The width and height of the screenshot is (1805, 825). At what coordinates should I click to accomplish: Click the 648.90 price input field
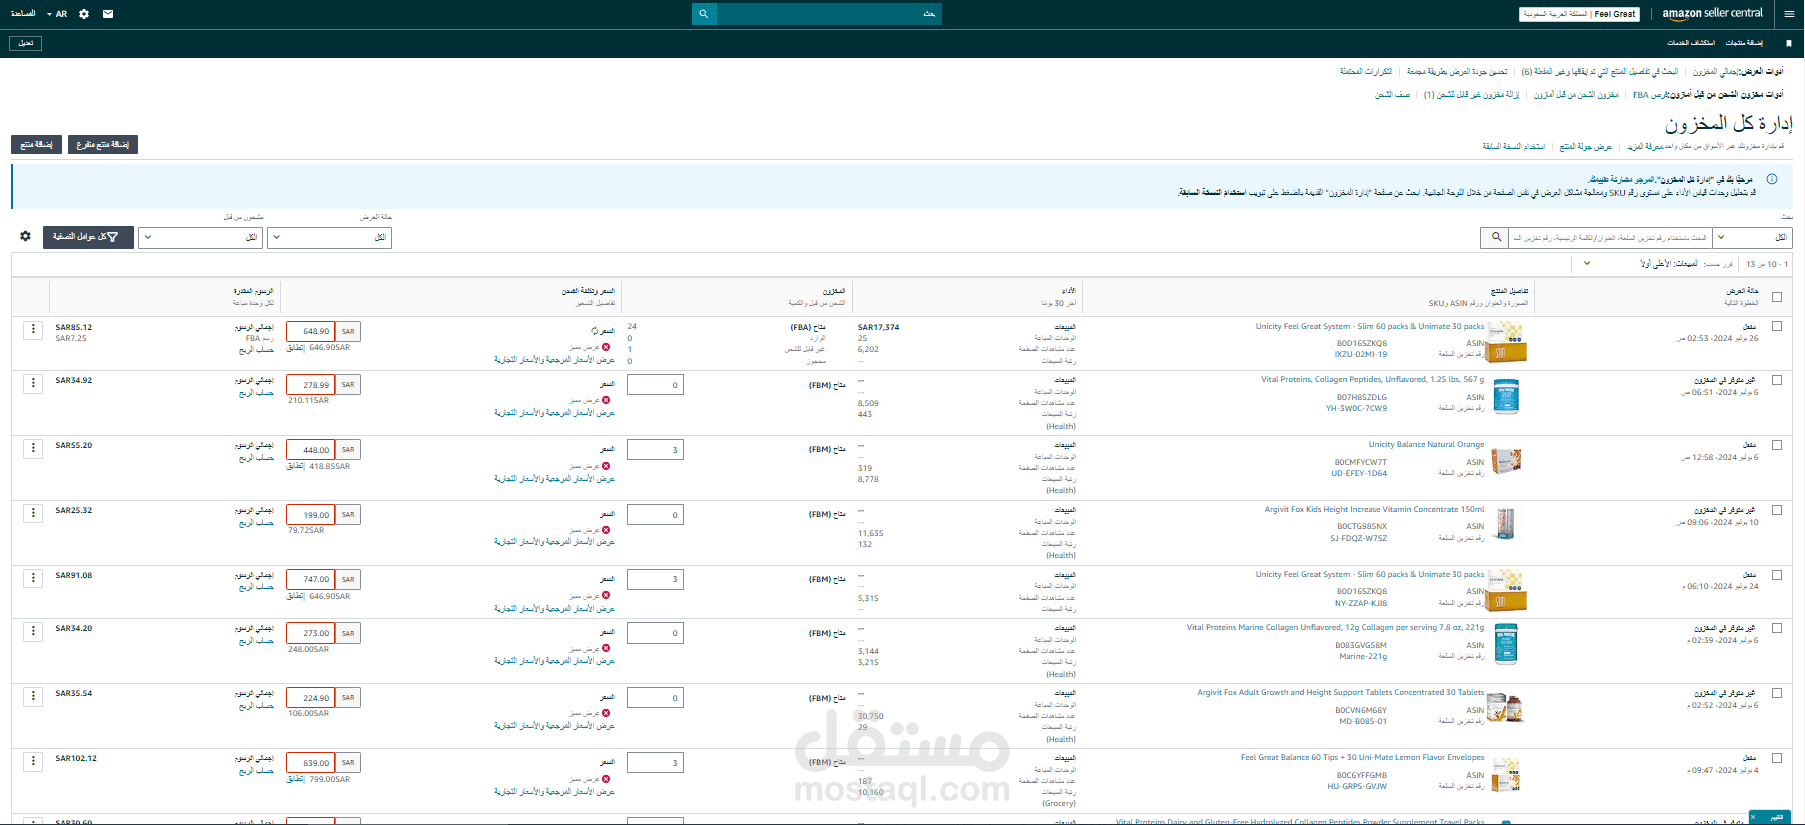coord(311,331)
